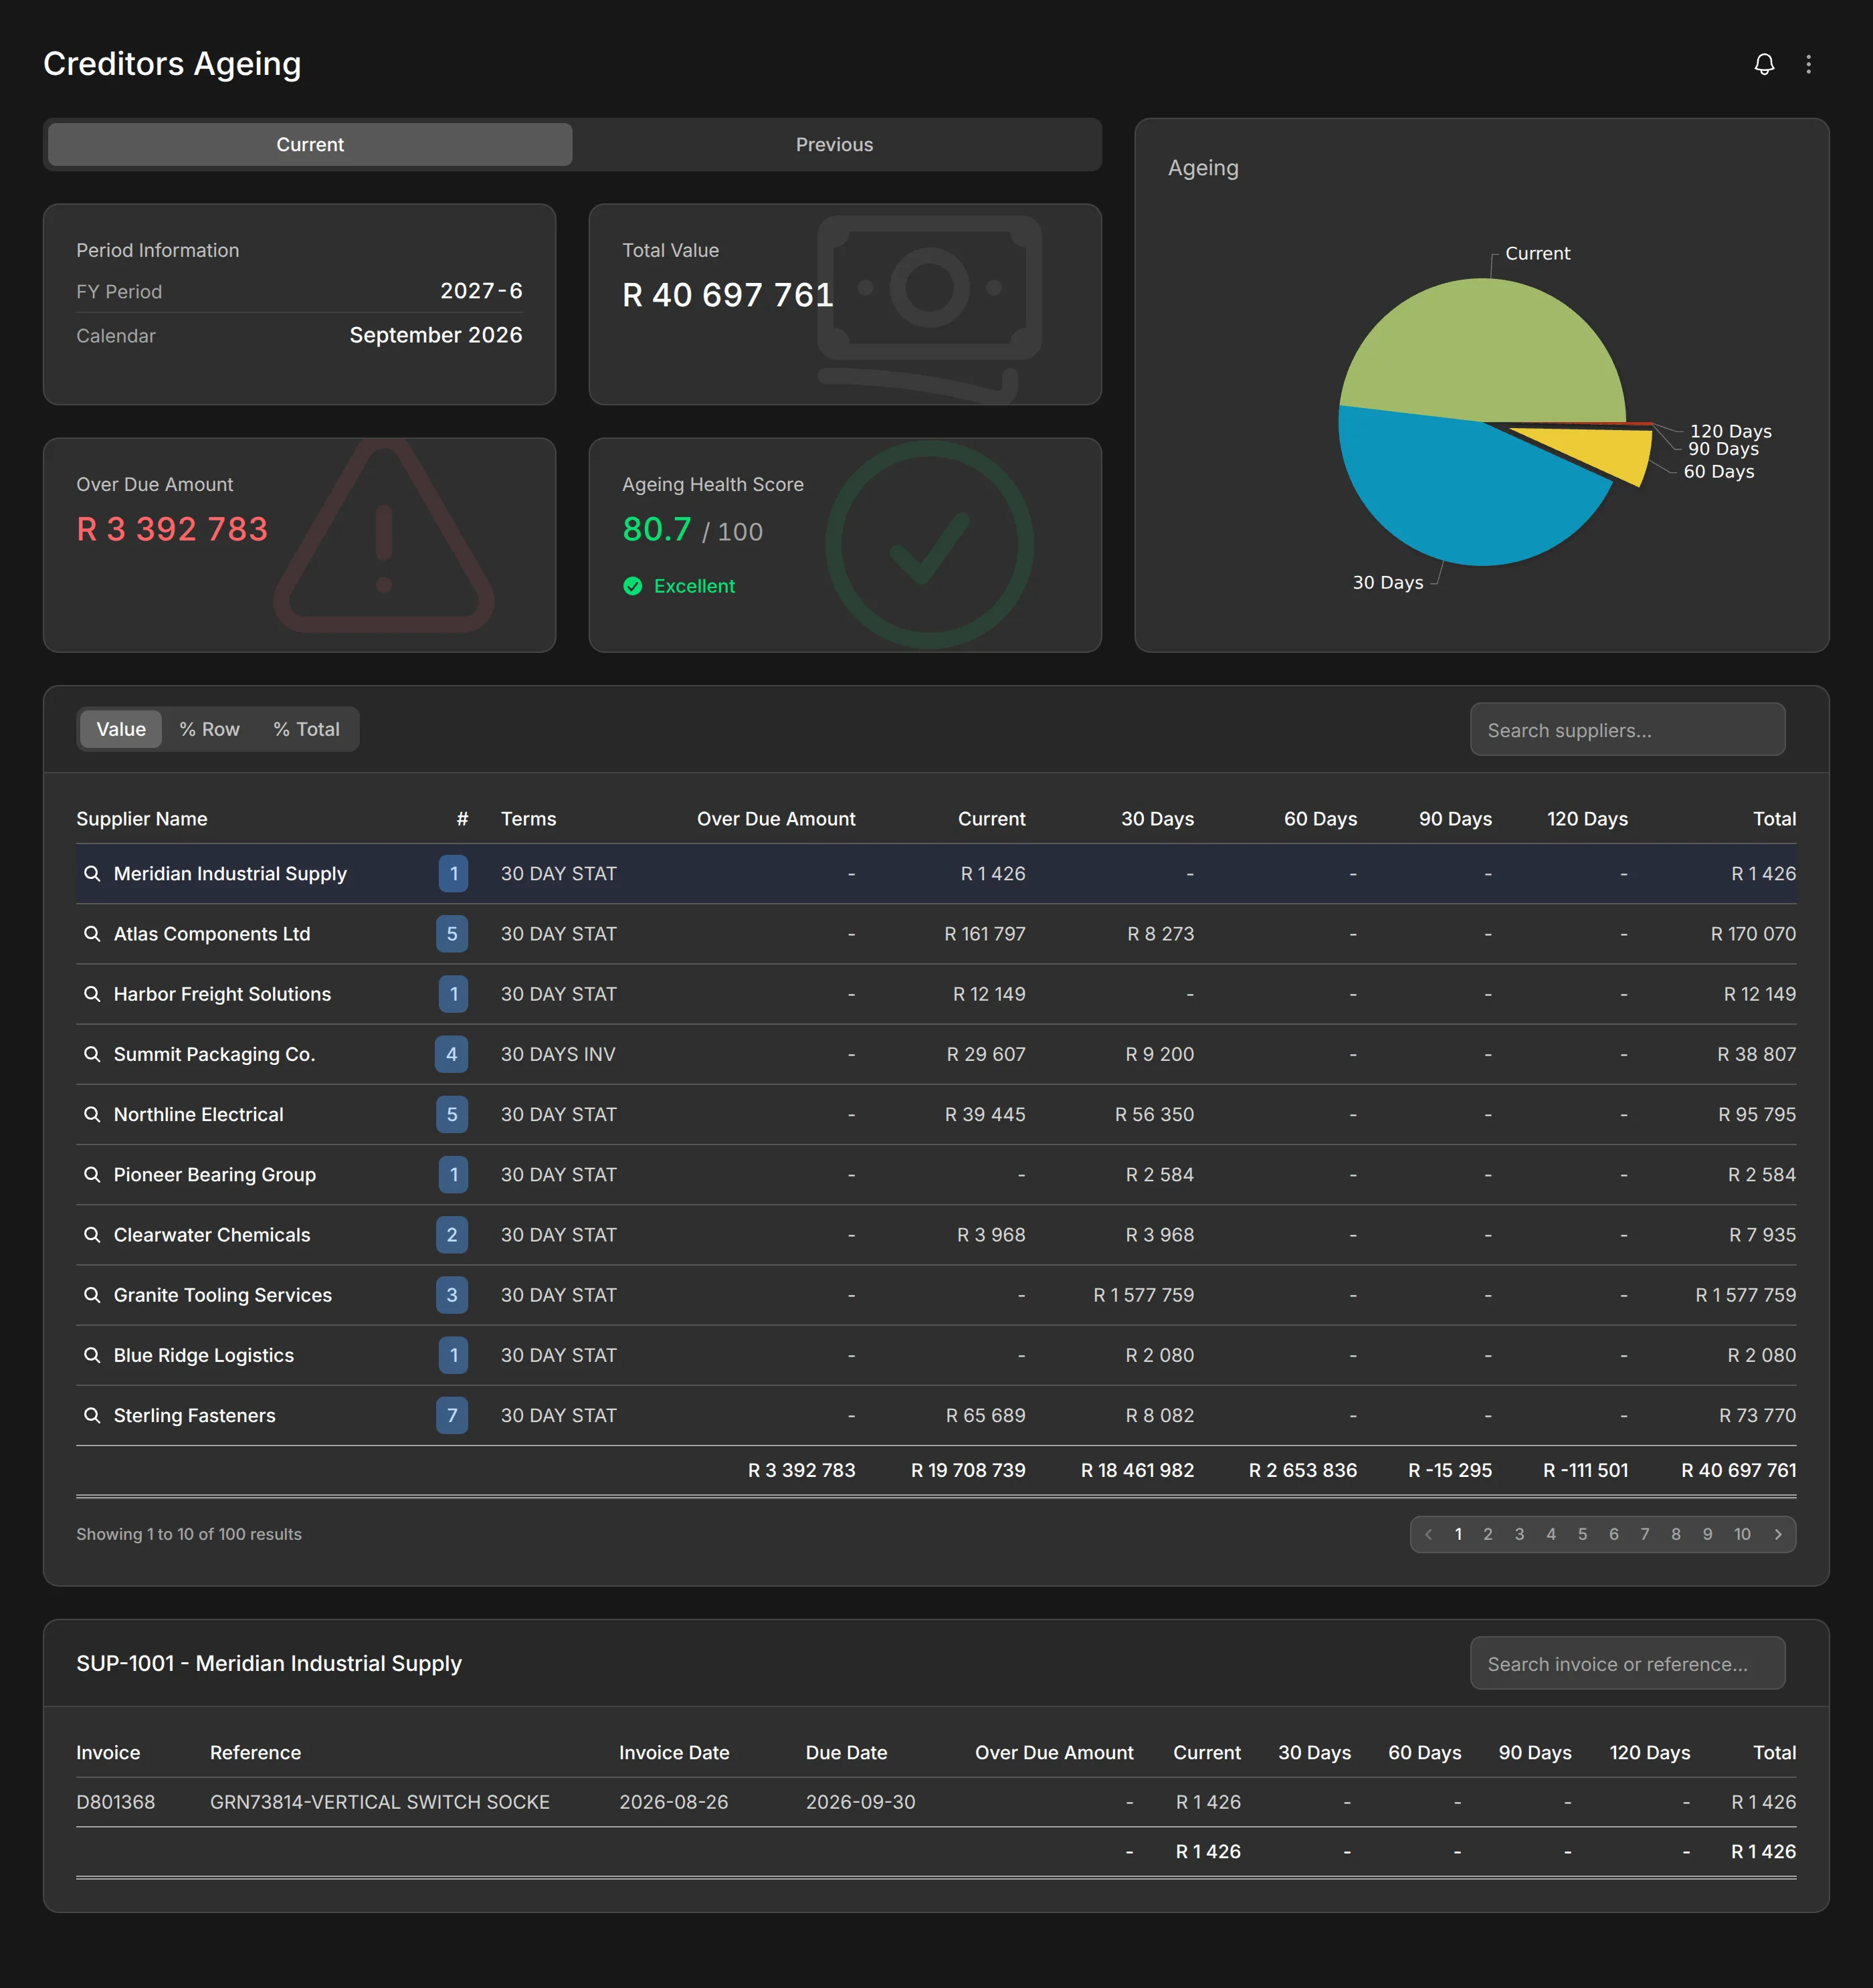Image resolution: width=1873 pixels, height=1988 pixels.
Task: Open the notifications bell icon
Action: point(1764,64)
